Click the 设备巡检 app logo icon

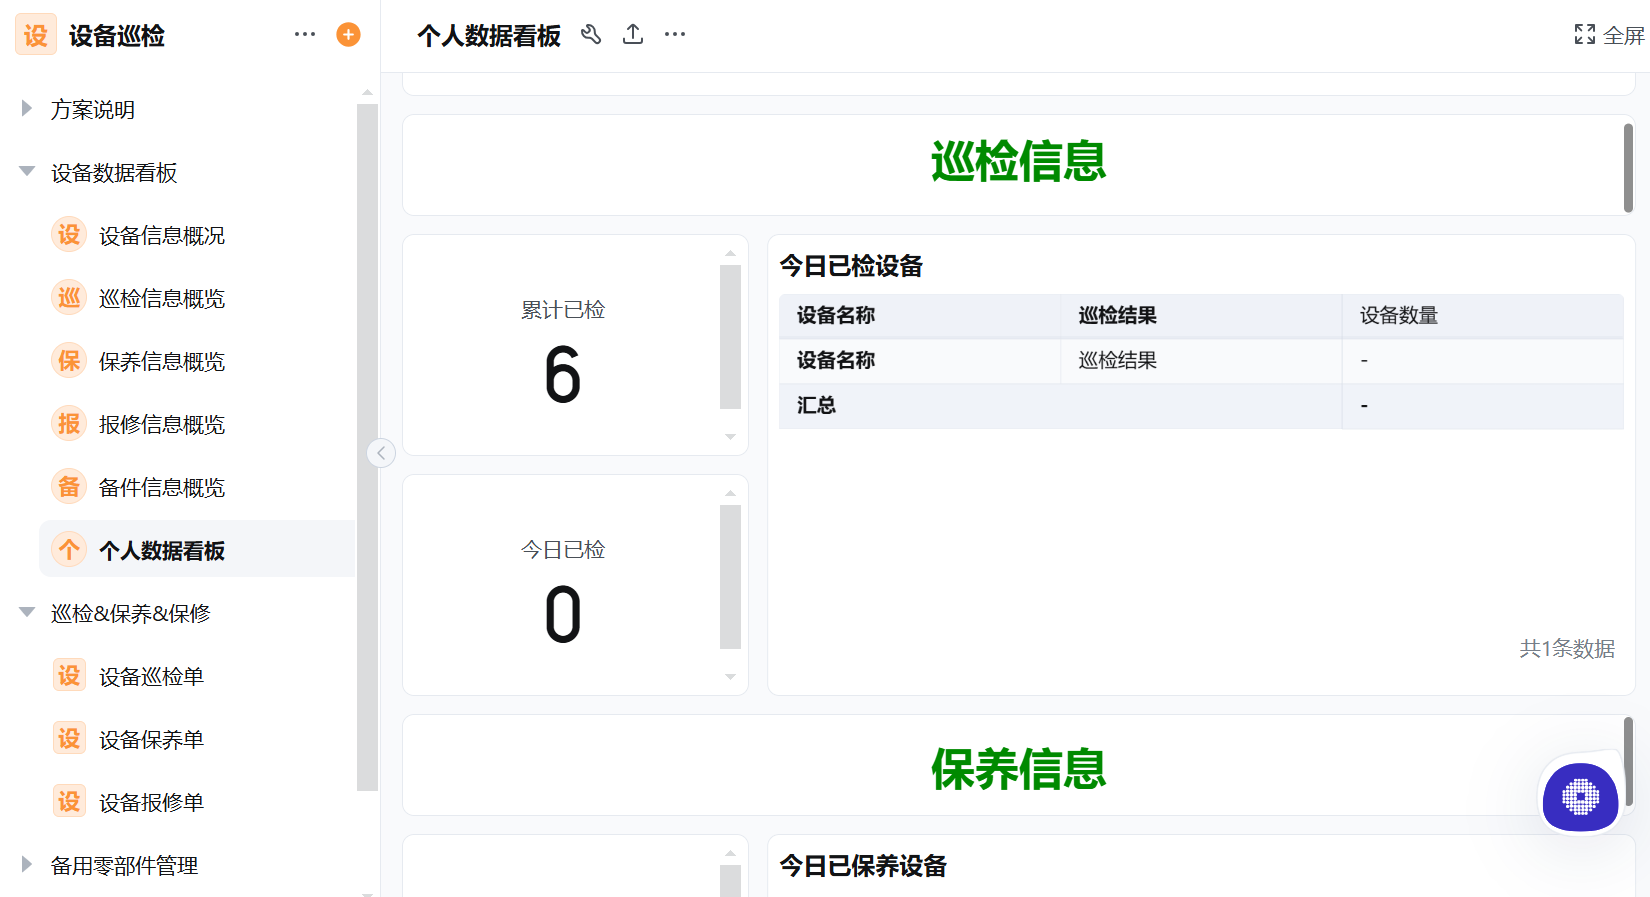35,34
